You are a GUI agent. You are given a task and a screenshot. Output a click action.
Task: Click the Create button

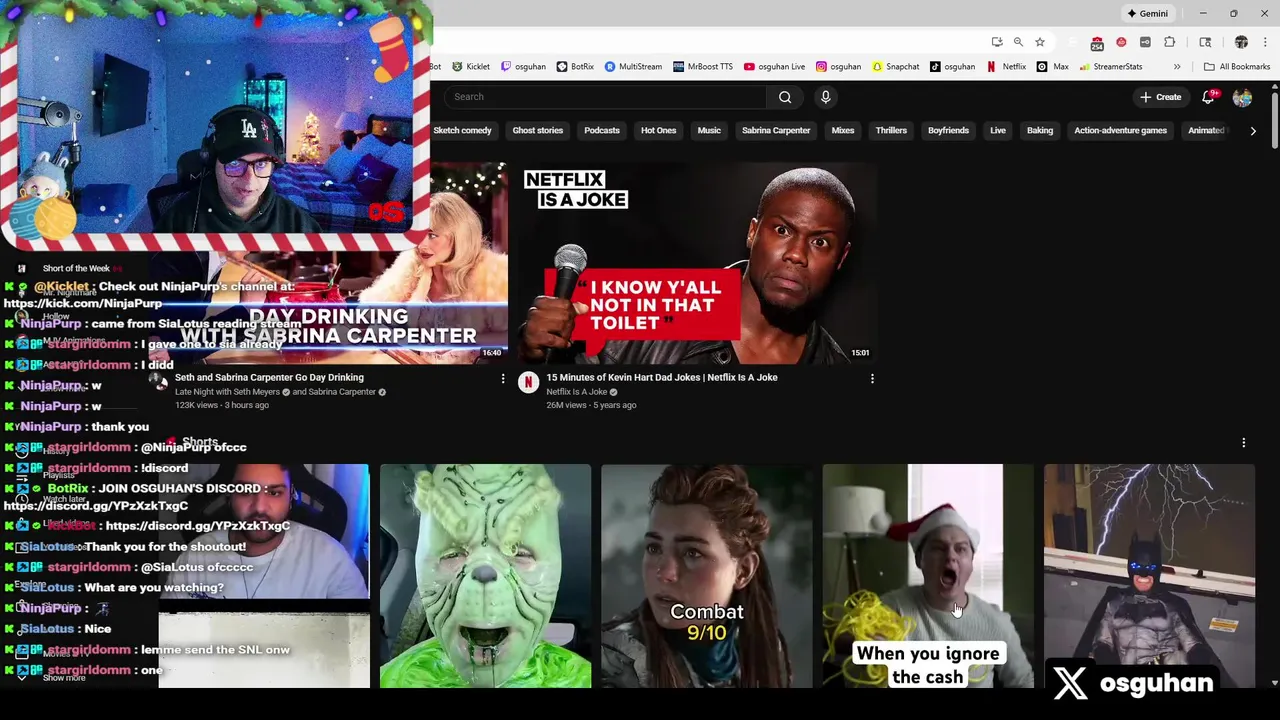coord(1161,97)
